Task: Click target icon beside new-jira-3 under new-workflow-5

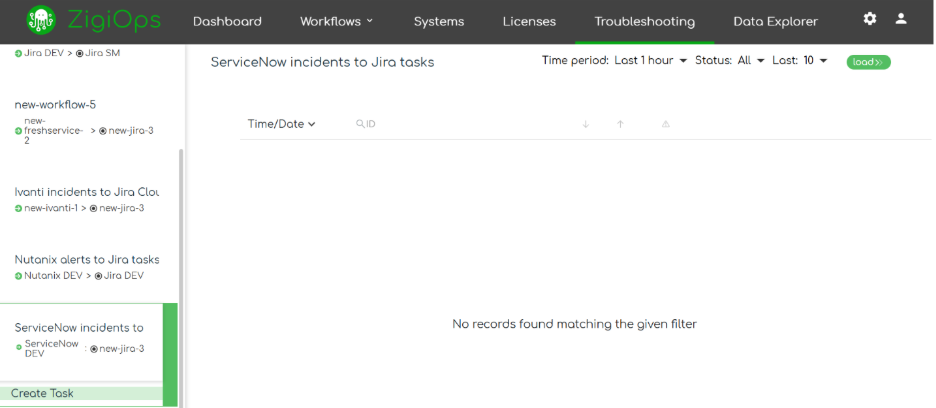Action: tap(103, 131)
